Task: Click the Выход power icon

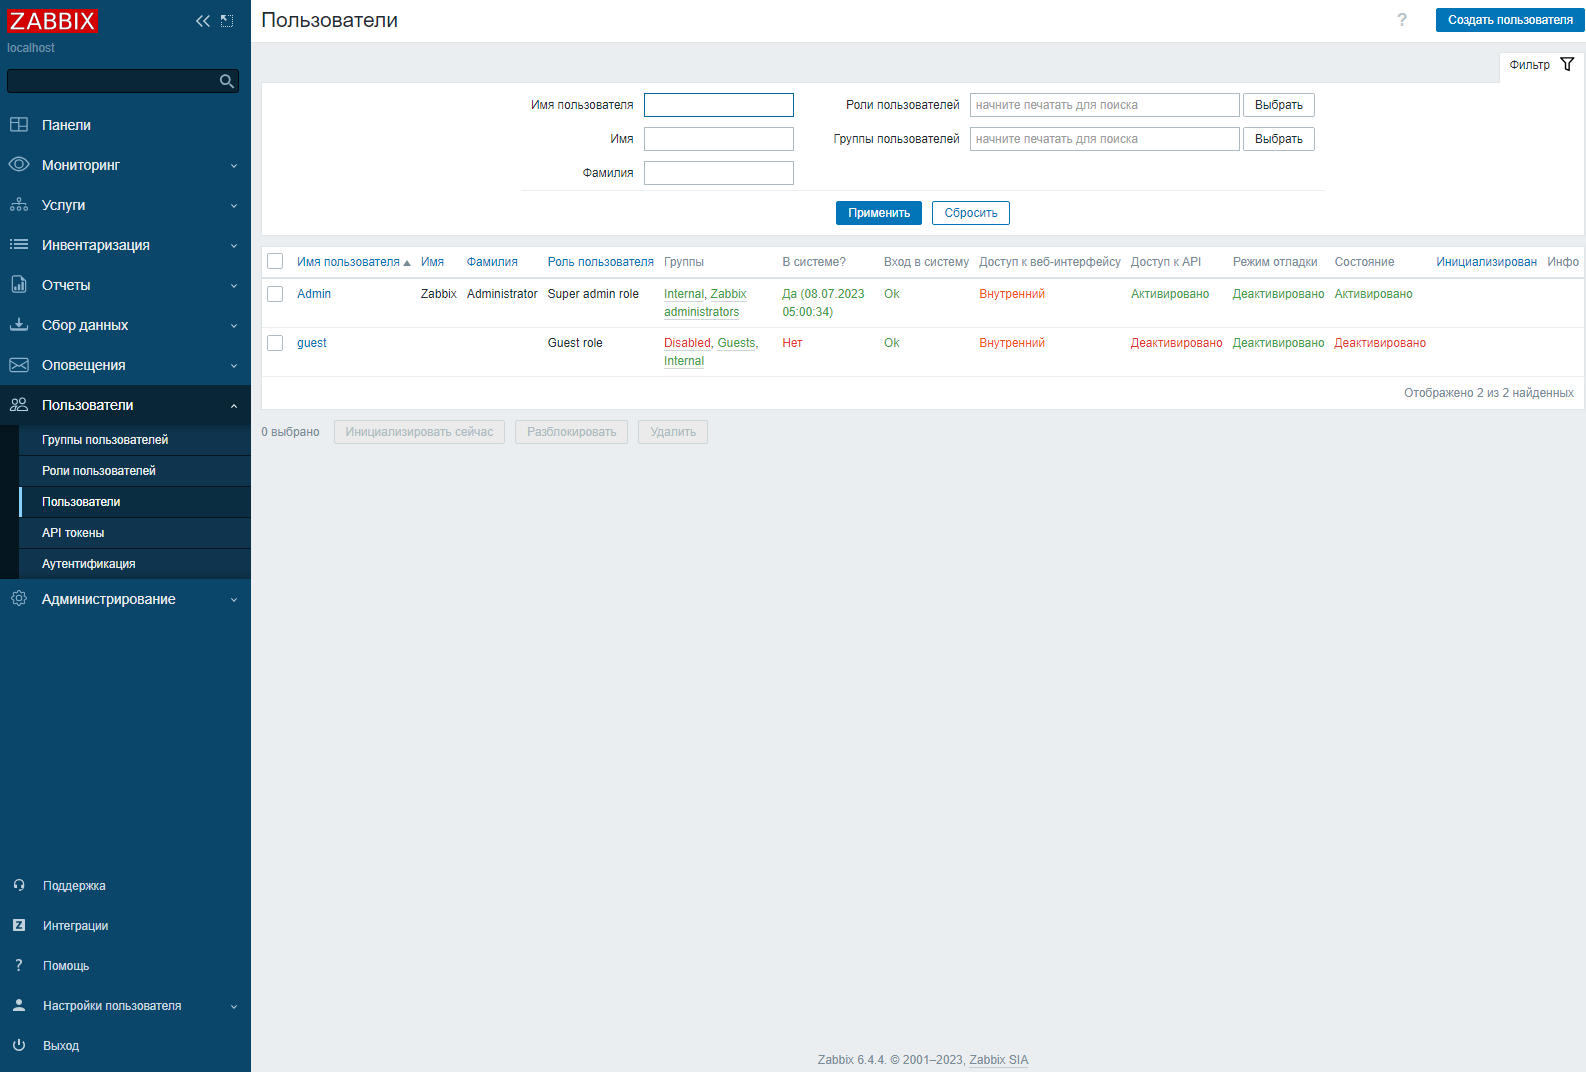Action: coord(19,1045)
